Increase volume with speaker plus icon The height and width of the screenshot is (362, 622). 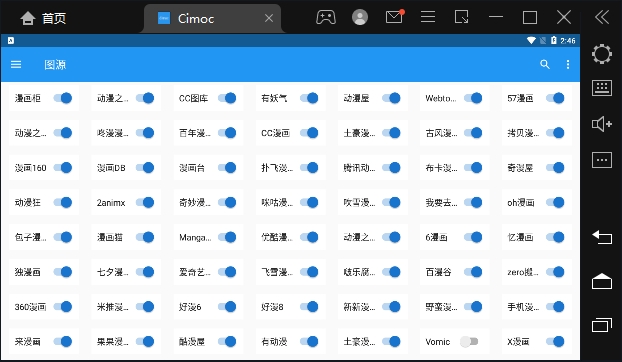pyautogui.click(x=602, y=124)
